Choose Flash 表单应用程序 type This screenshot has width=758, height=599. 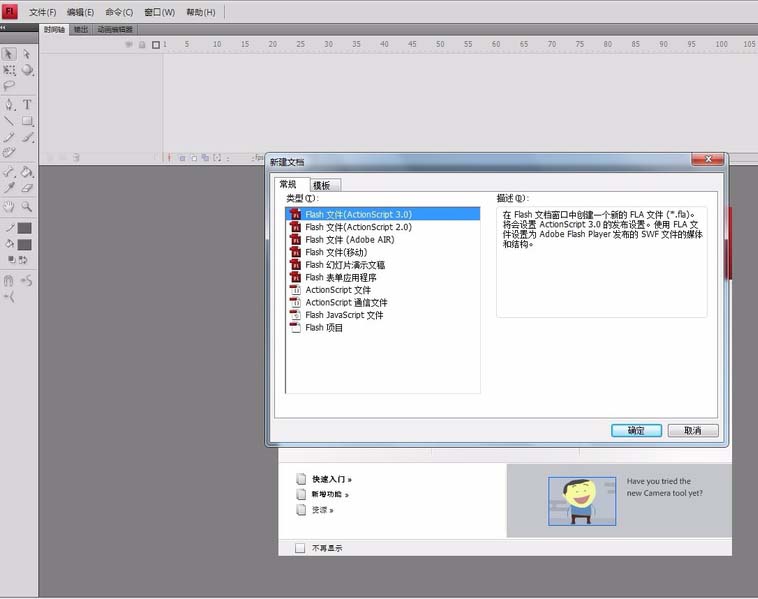pos(383,277)
